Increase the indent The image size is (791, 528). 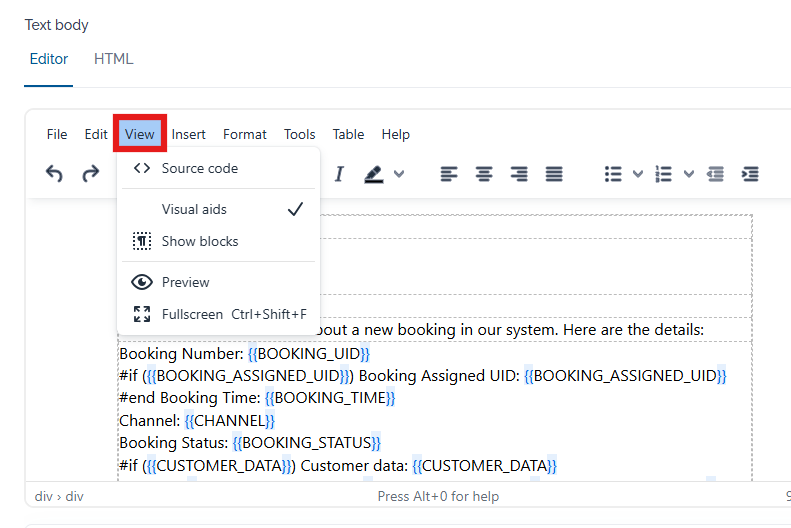[750, 174]
